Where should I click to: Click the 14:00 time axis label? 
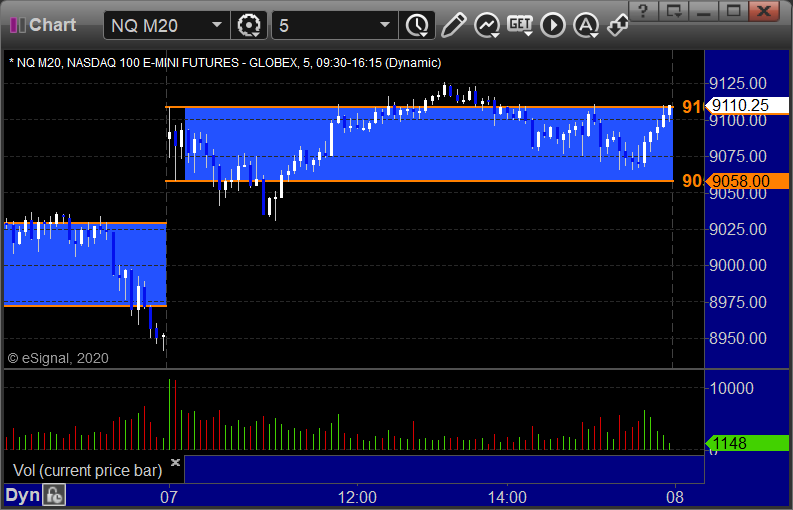point(507,497)
